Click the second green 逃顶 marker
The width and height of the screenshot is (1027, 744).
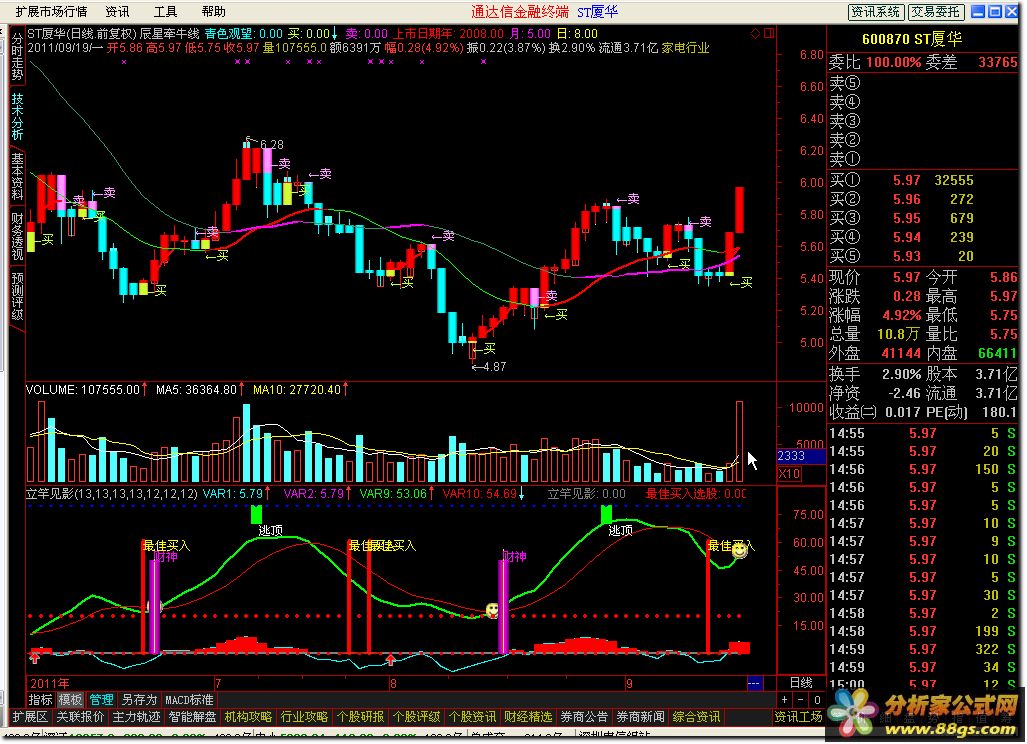point(607,514)
